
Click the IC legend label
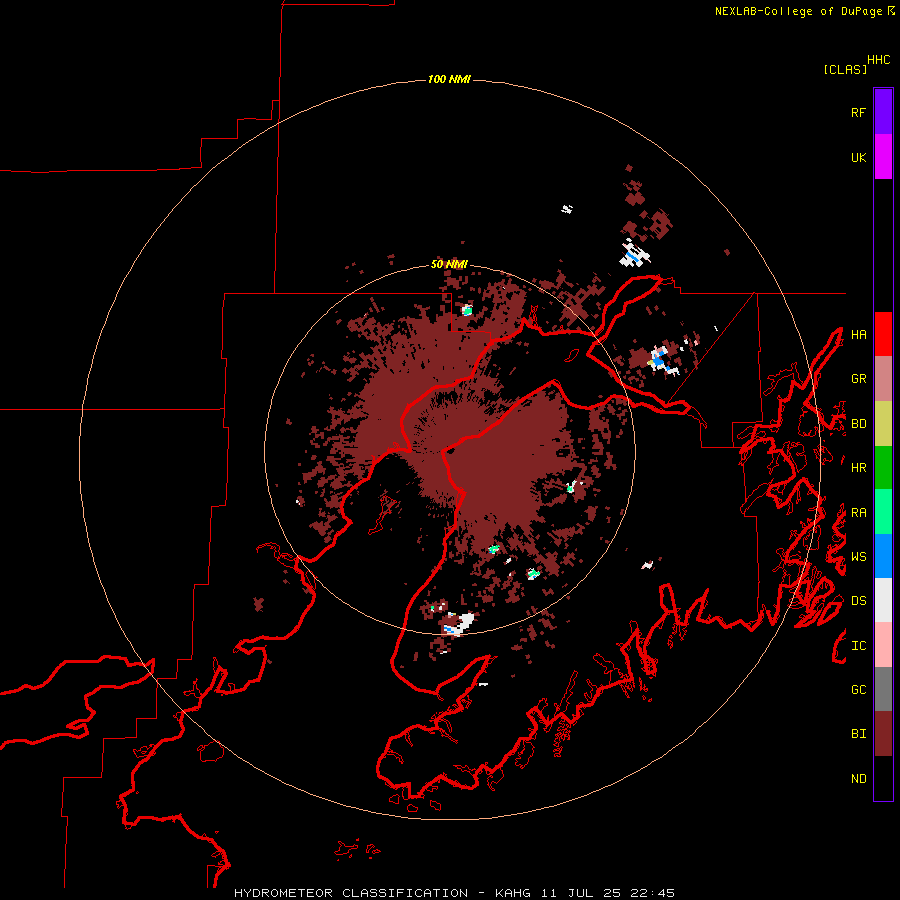coord(858,646)
